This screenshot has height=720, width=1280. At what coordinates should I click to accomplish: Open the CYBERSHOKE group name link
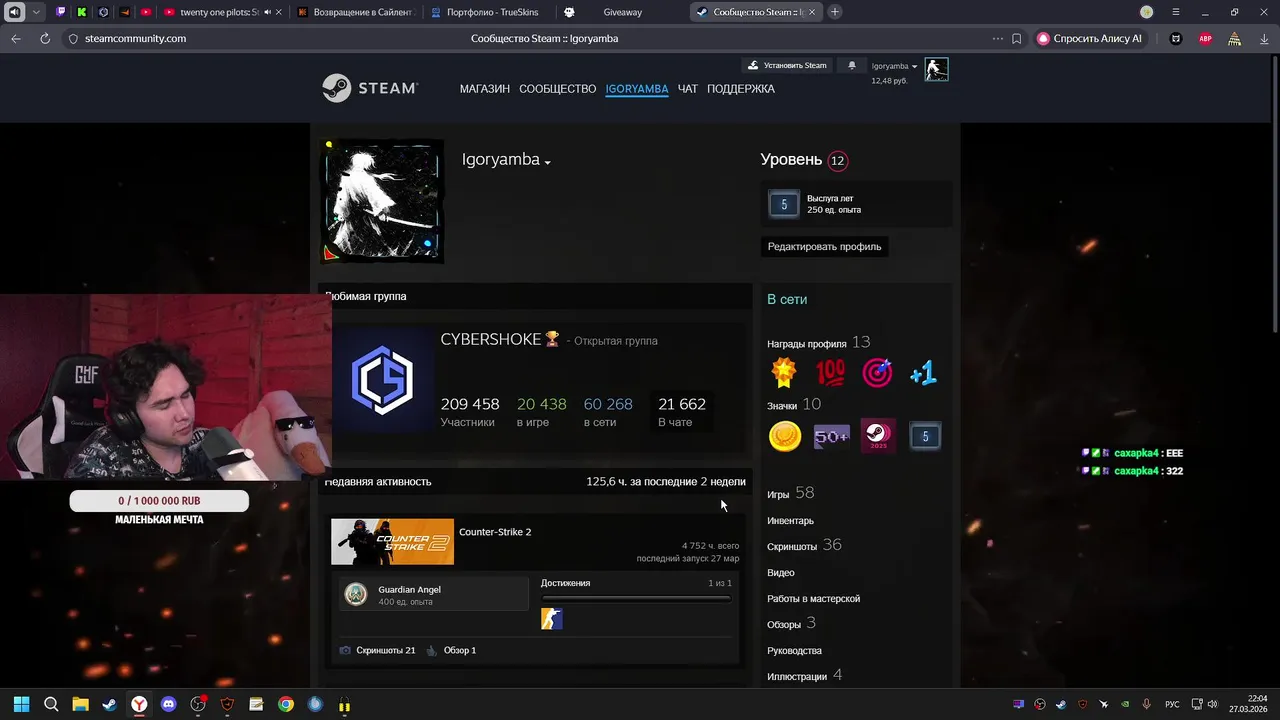click(x=490, y=340)
